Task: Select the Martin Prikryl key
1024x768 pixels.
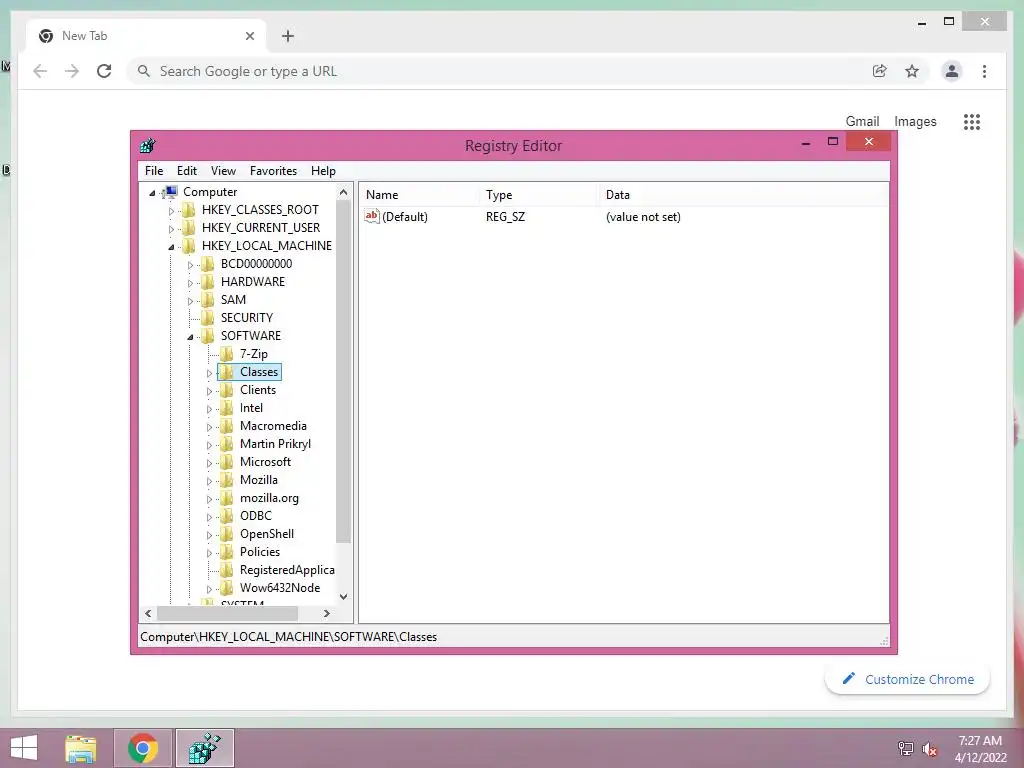Action: tap(275, 444)
